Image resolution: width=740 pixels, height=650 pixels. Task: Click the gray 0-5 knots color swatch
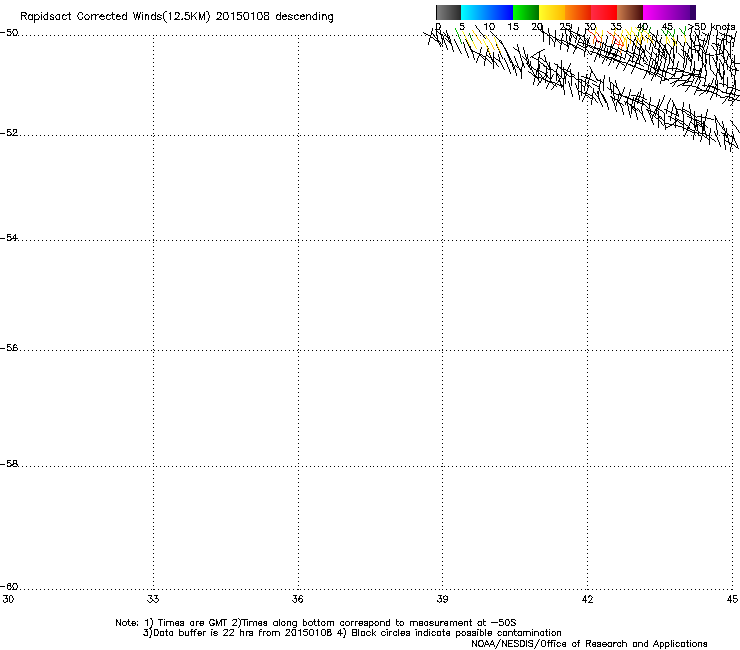(x=448, y=12)
